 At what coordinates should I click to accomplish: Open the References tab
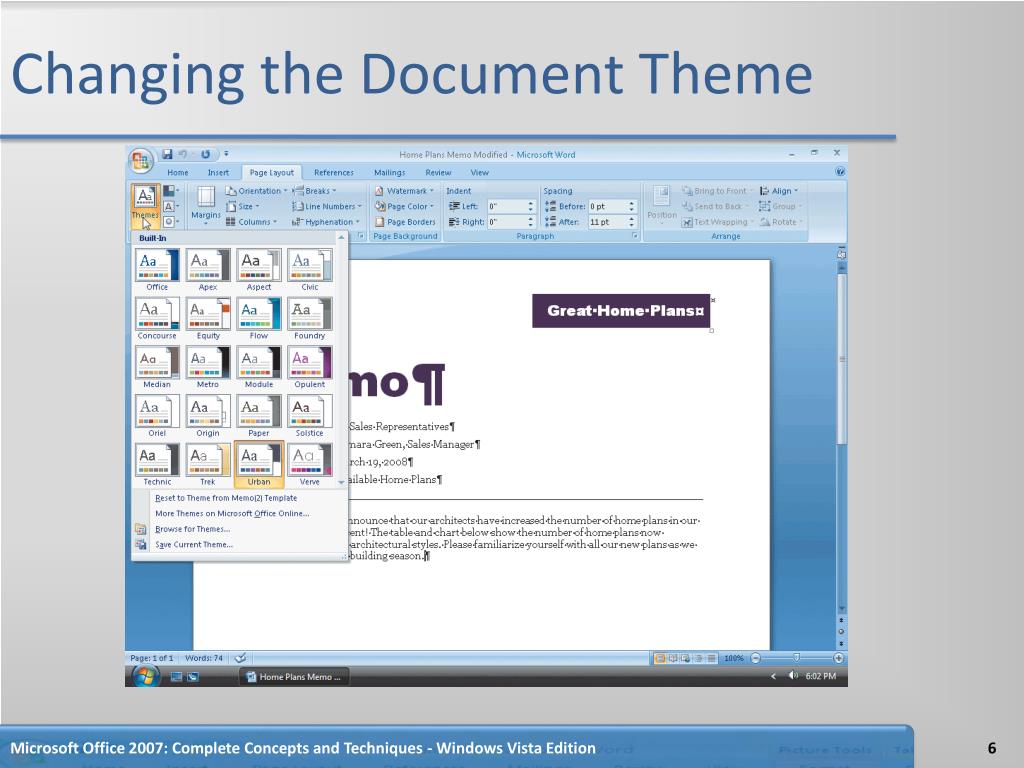[x=334, y=172]
